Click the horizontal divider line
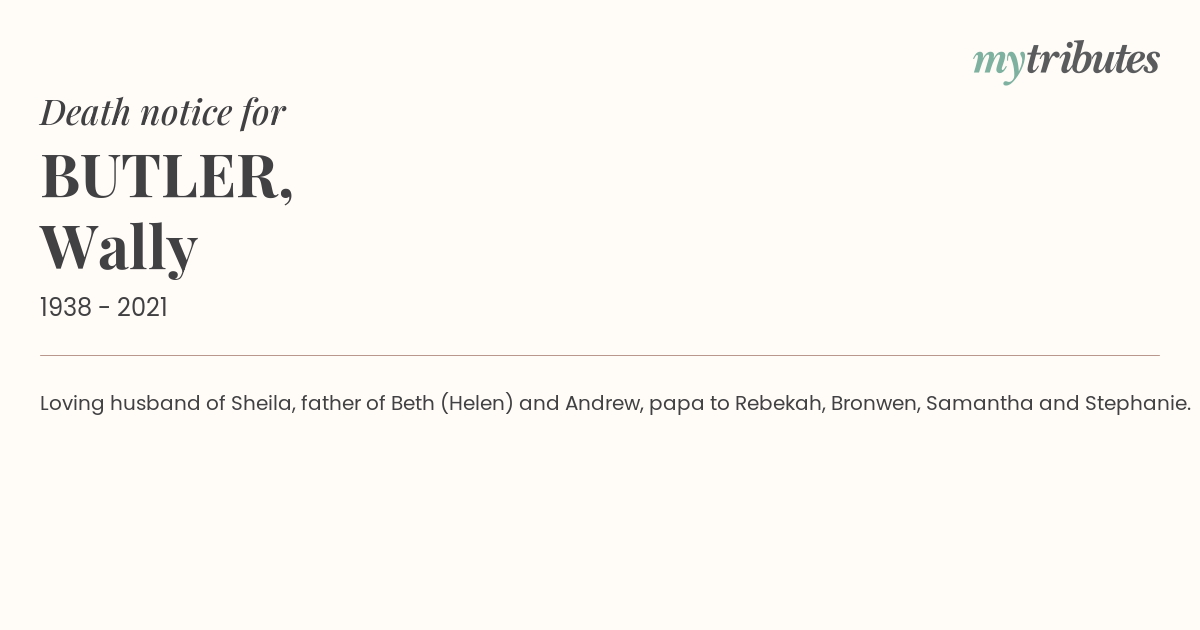 pos(600,355)
